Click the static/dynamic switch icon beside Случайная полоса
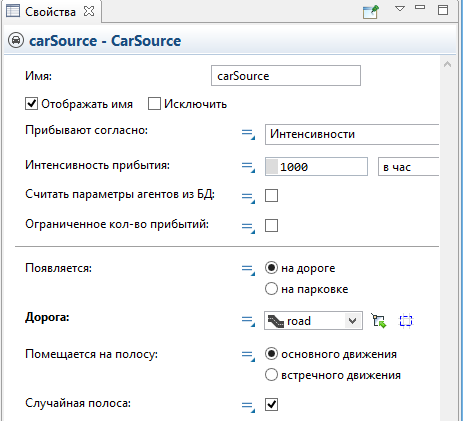This screenshot has height=421, width=463. [248, 406]
